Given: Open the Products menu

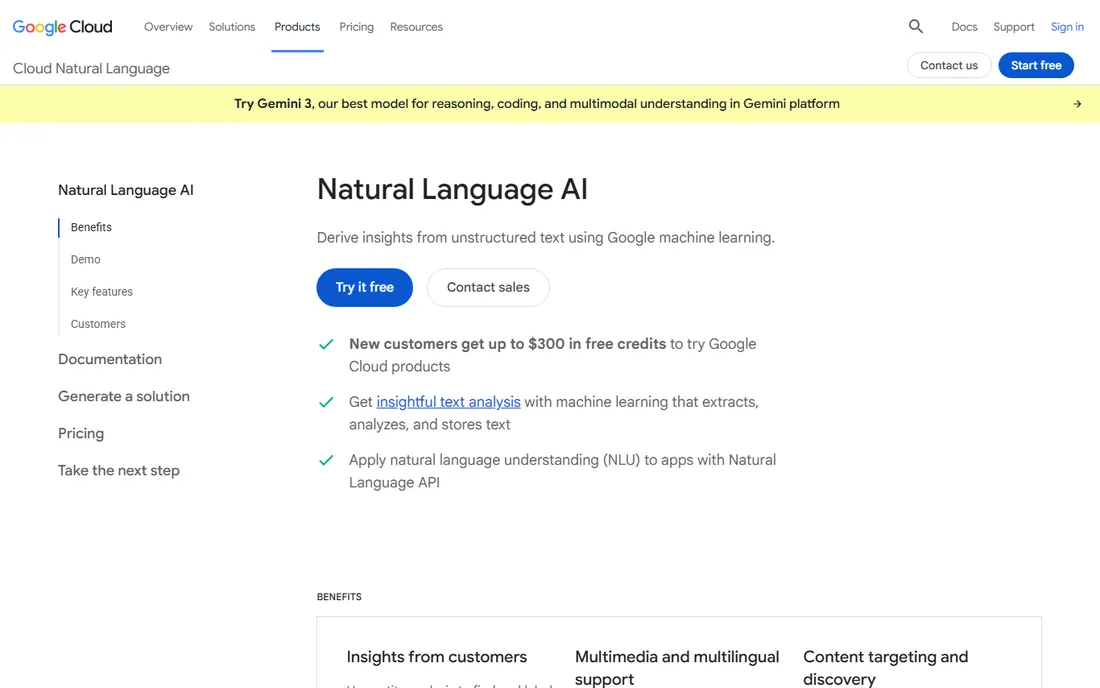Looking at the screenshot, I should click(297, 27).
